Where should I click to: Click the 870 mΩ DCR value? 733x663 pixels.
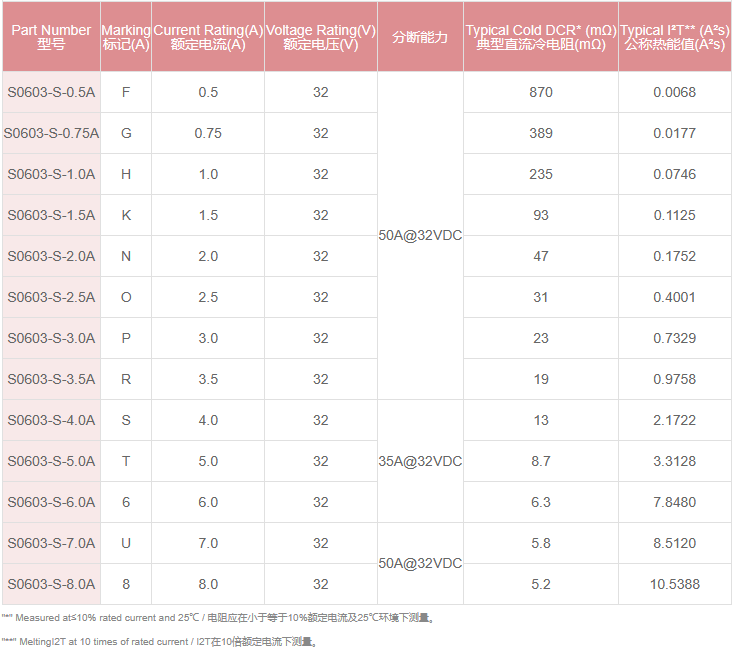(x=541, y=92)
